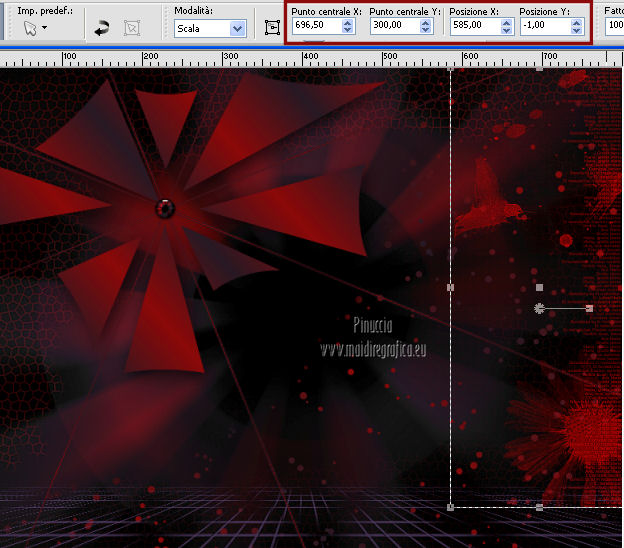
Task: Click the Punto centrale Y field
Action: point(395,26)
